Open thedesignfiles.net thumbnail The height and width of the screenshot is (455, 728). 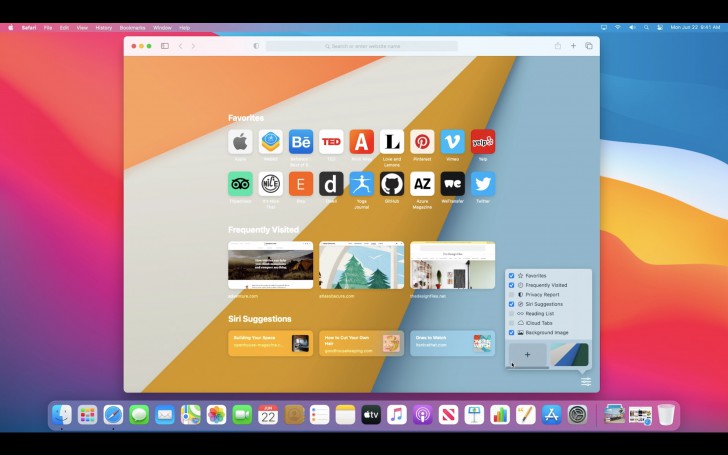[x=453, y=265]
